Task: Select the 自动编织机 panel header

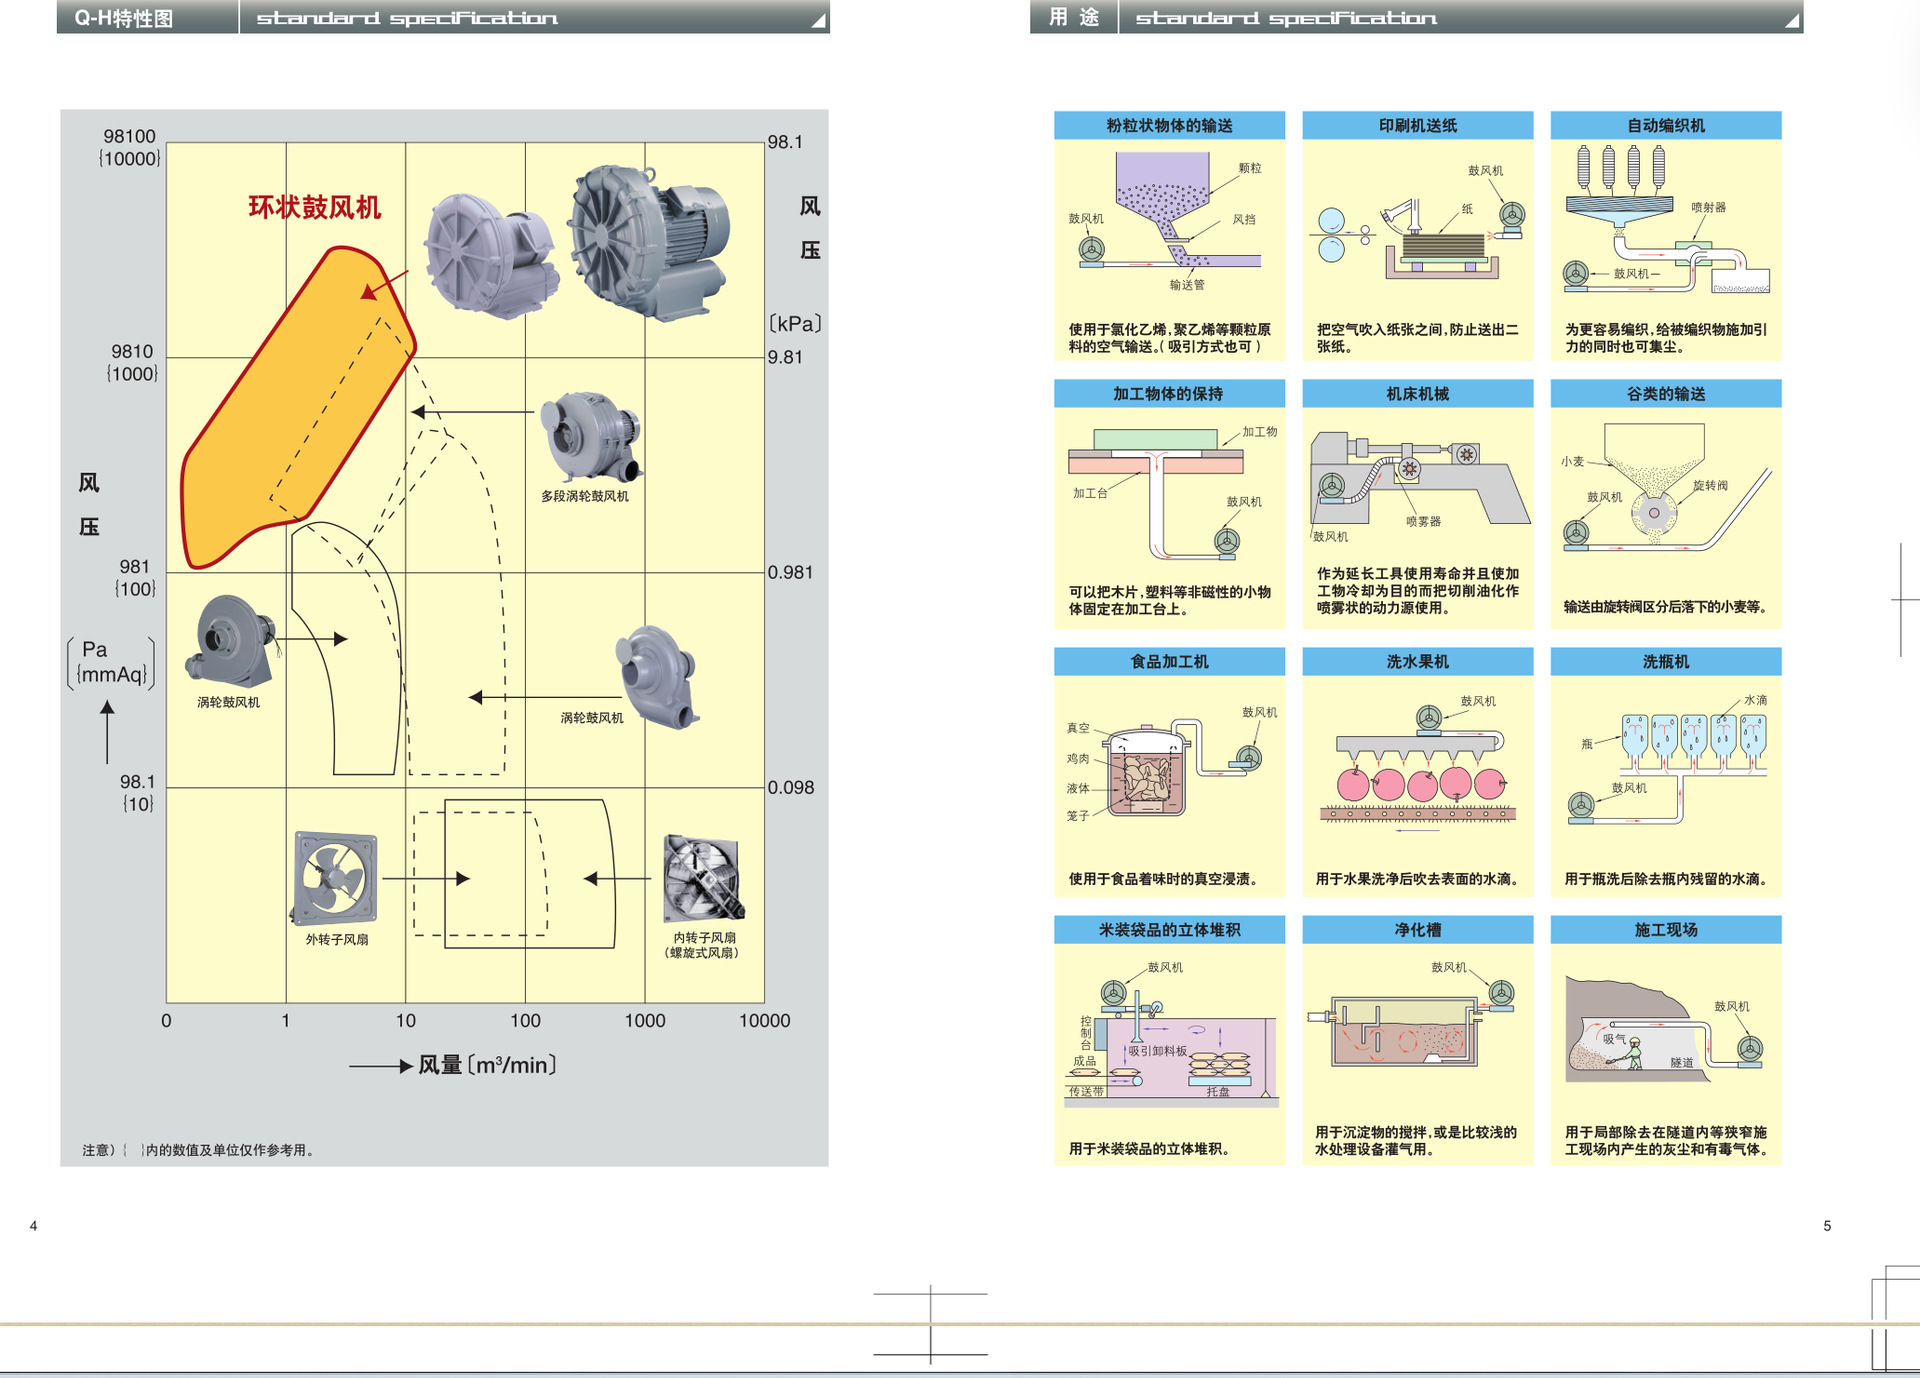Action: pyautogui.click(x=1665, y=125)
